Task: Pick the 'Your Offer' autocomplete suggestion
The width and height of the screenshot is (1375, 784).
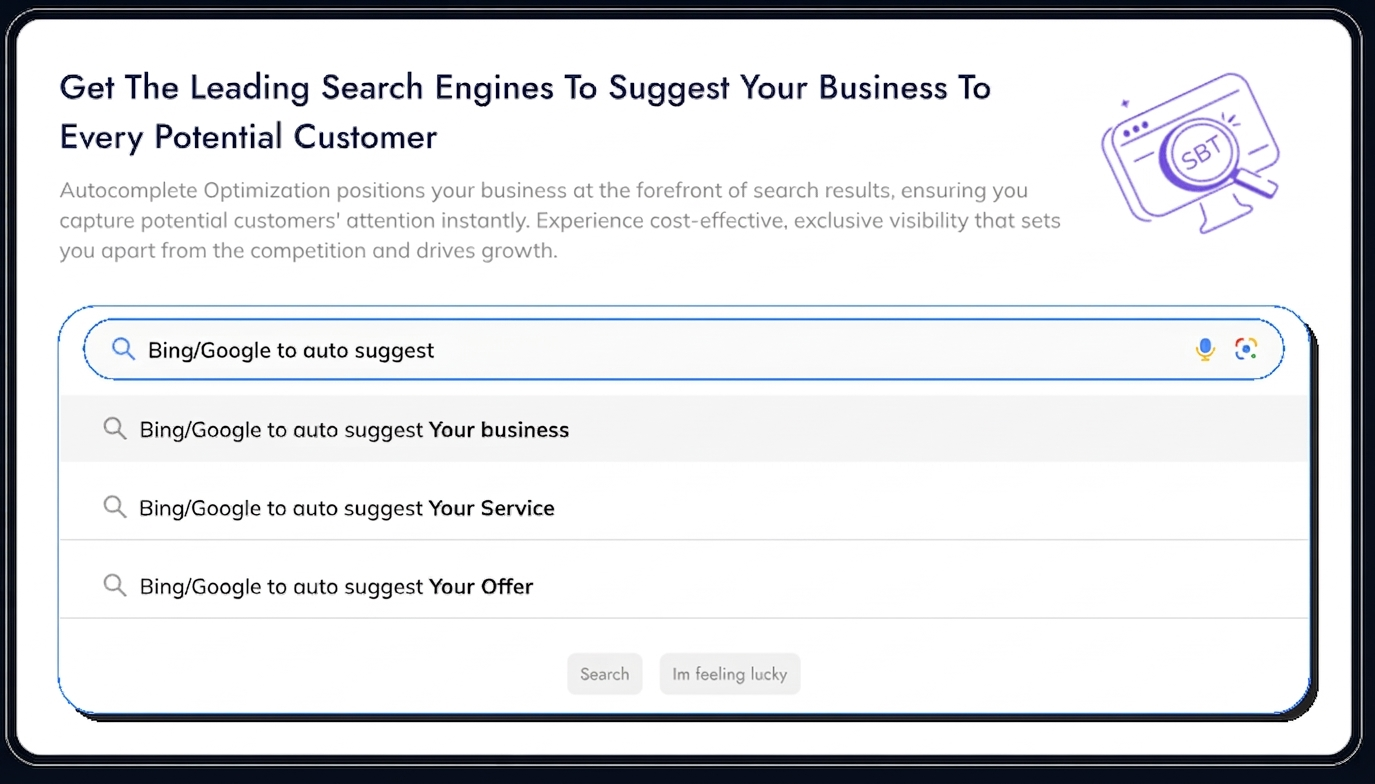Action: [336, 586]
